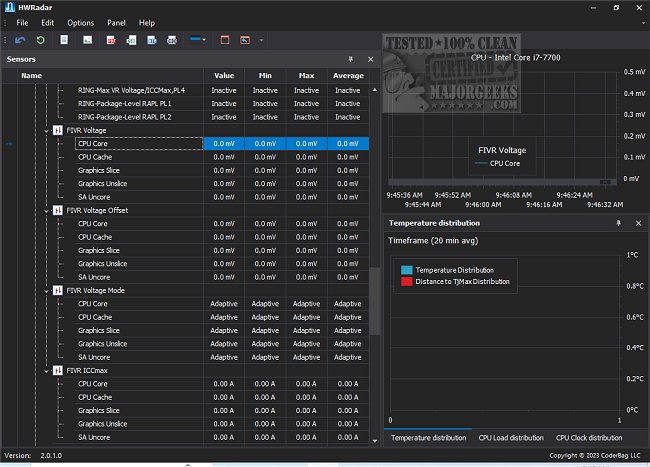Click the Average column header

pyautogui.click(x=347, y=75)
